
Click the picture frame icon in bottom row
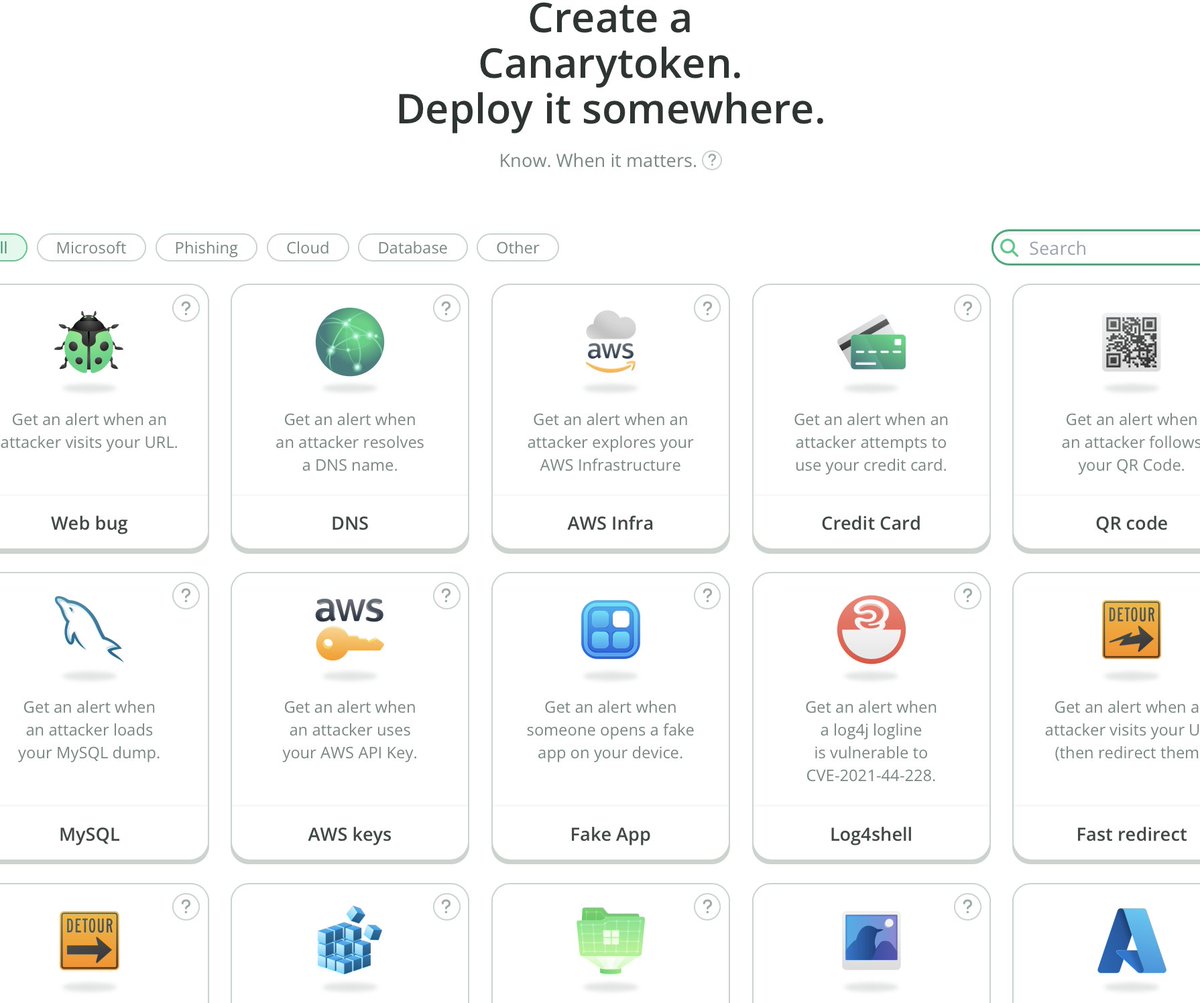tap(871, 940)
